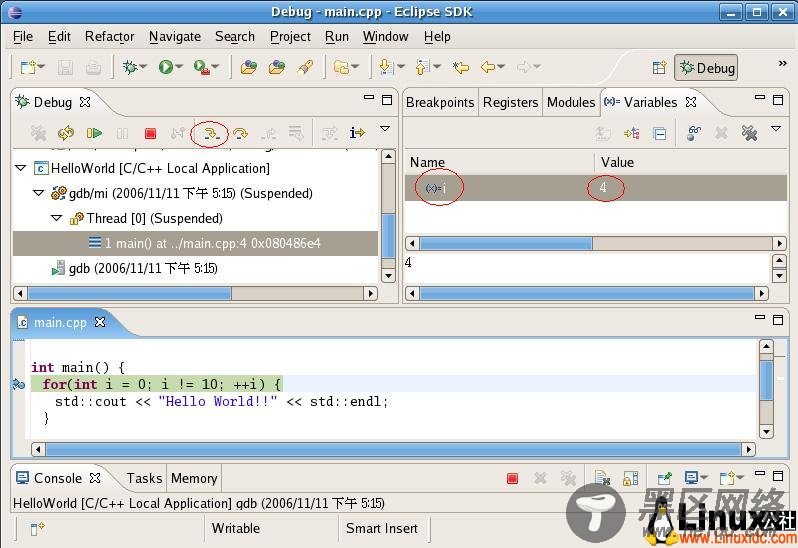
Task: Open the Display Selected Console dropdown
Action: [704, 478]
